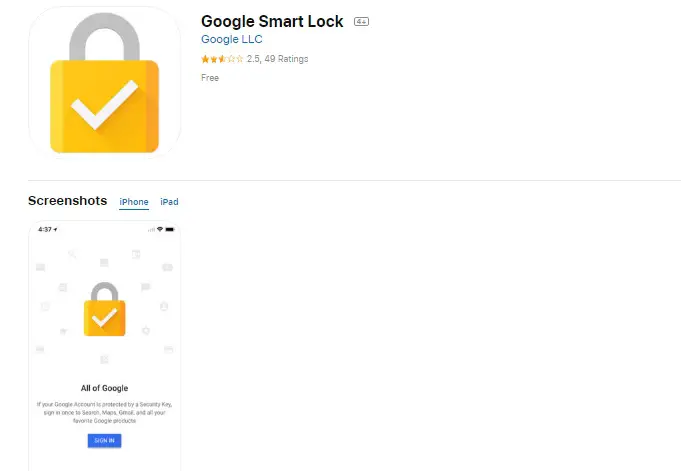Click the faint gear icon beside the padlock

(145, 330)
